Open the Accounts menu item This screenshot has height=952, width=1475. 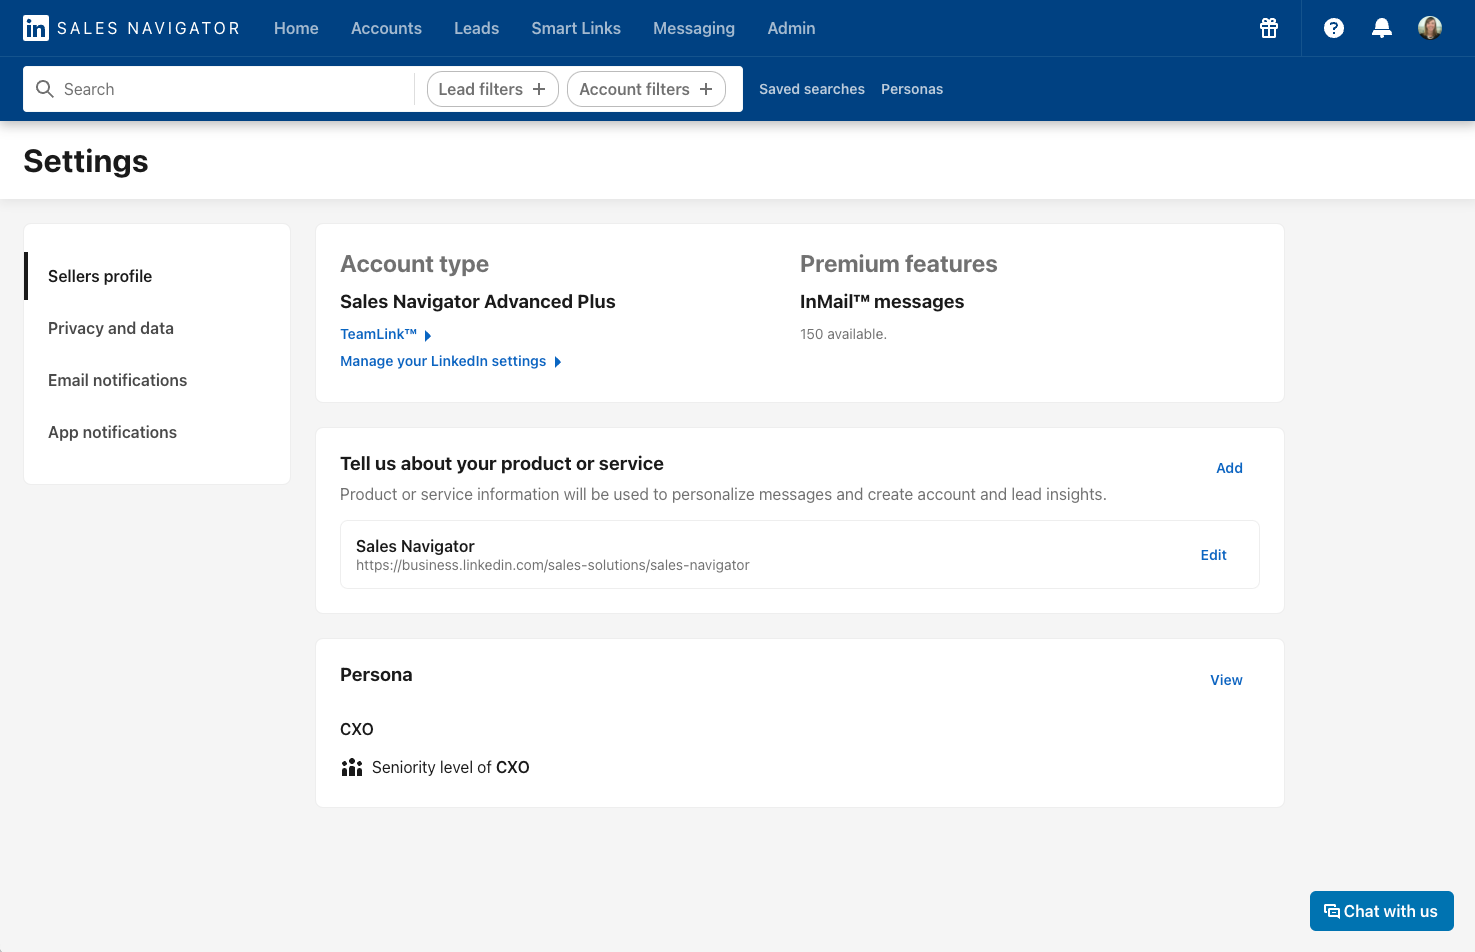[x=386, y=28]
